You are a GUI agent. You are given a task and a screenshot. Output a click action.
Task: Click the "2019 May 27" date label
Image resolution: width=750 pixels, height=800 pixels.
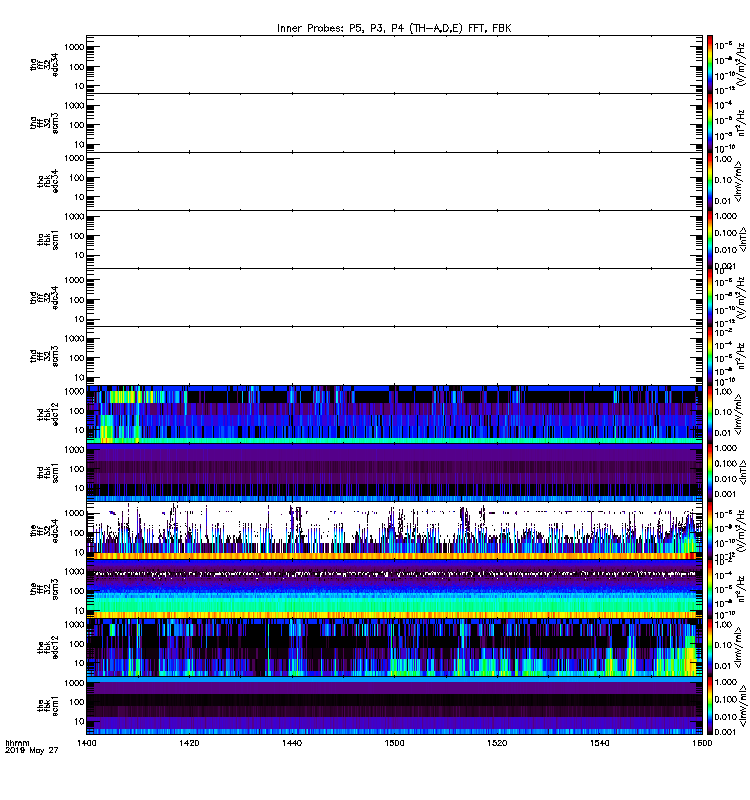point(32,751)
